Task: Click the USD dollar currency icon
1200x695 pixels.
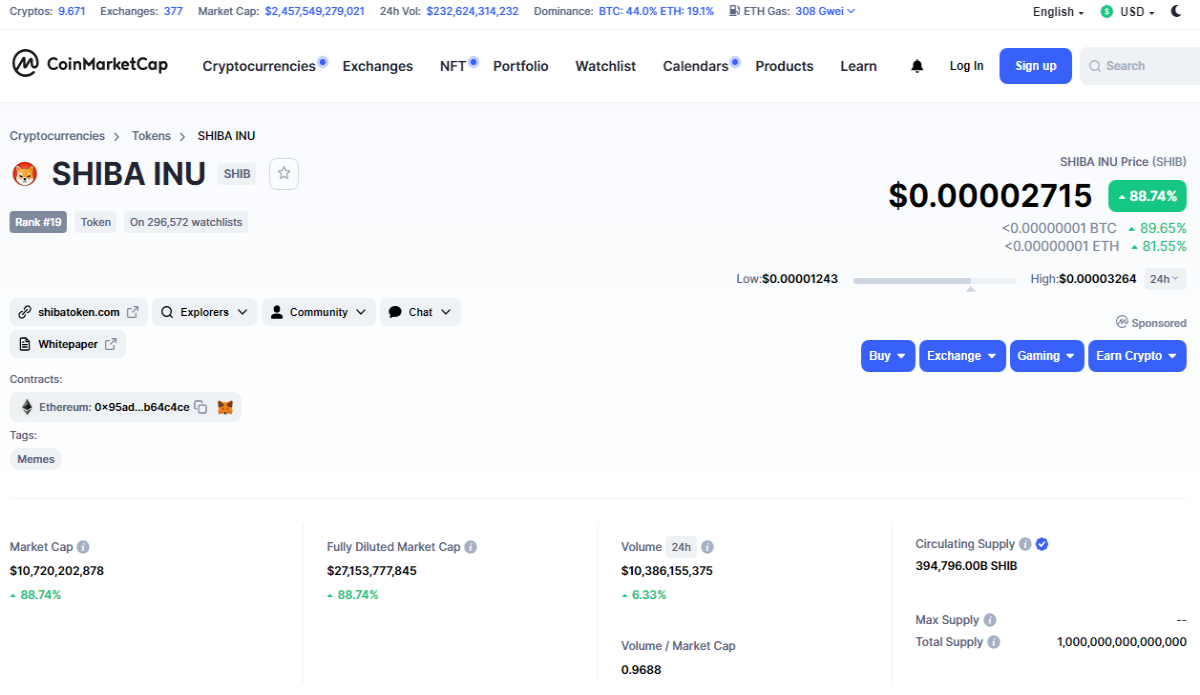Action: (1107, 12)
